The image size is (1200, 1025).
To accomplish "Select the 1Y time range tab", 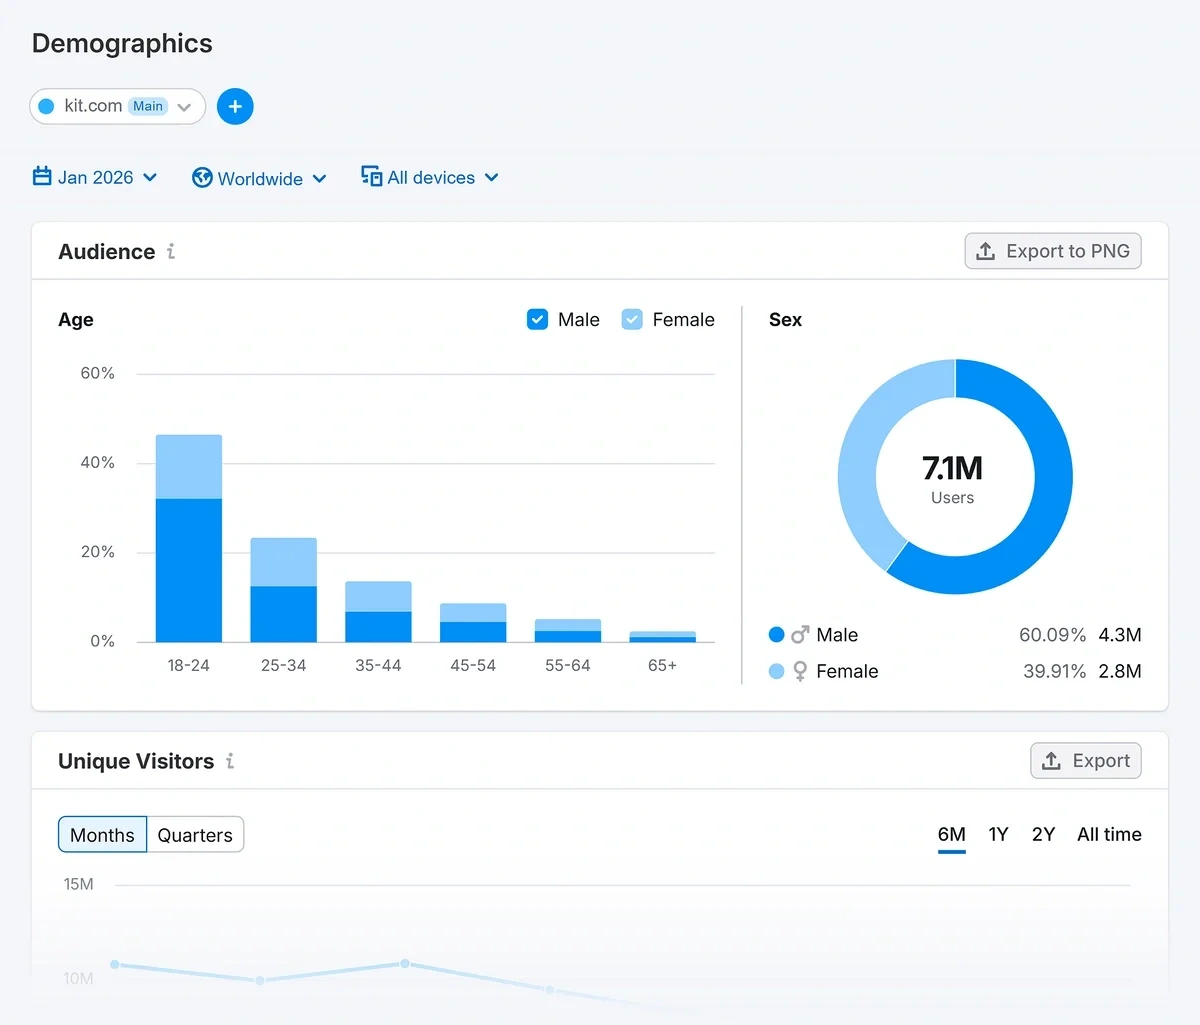I will tap(998, 834).
